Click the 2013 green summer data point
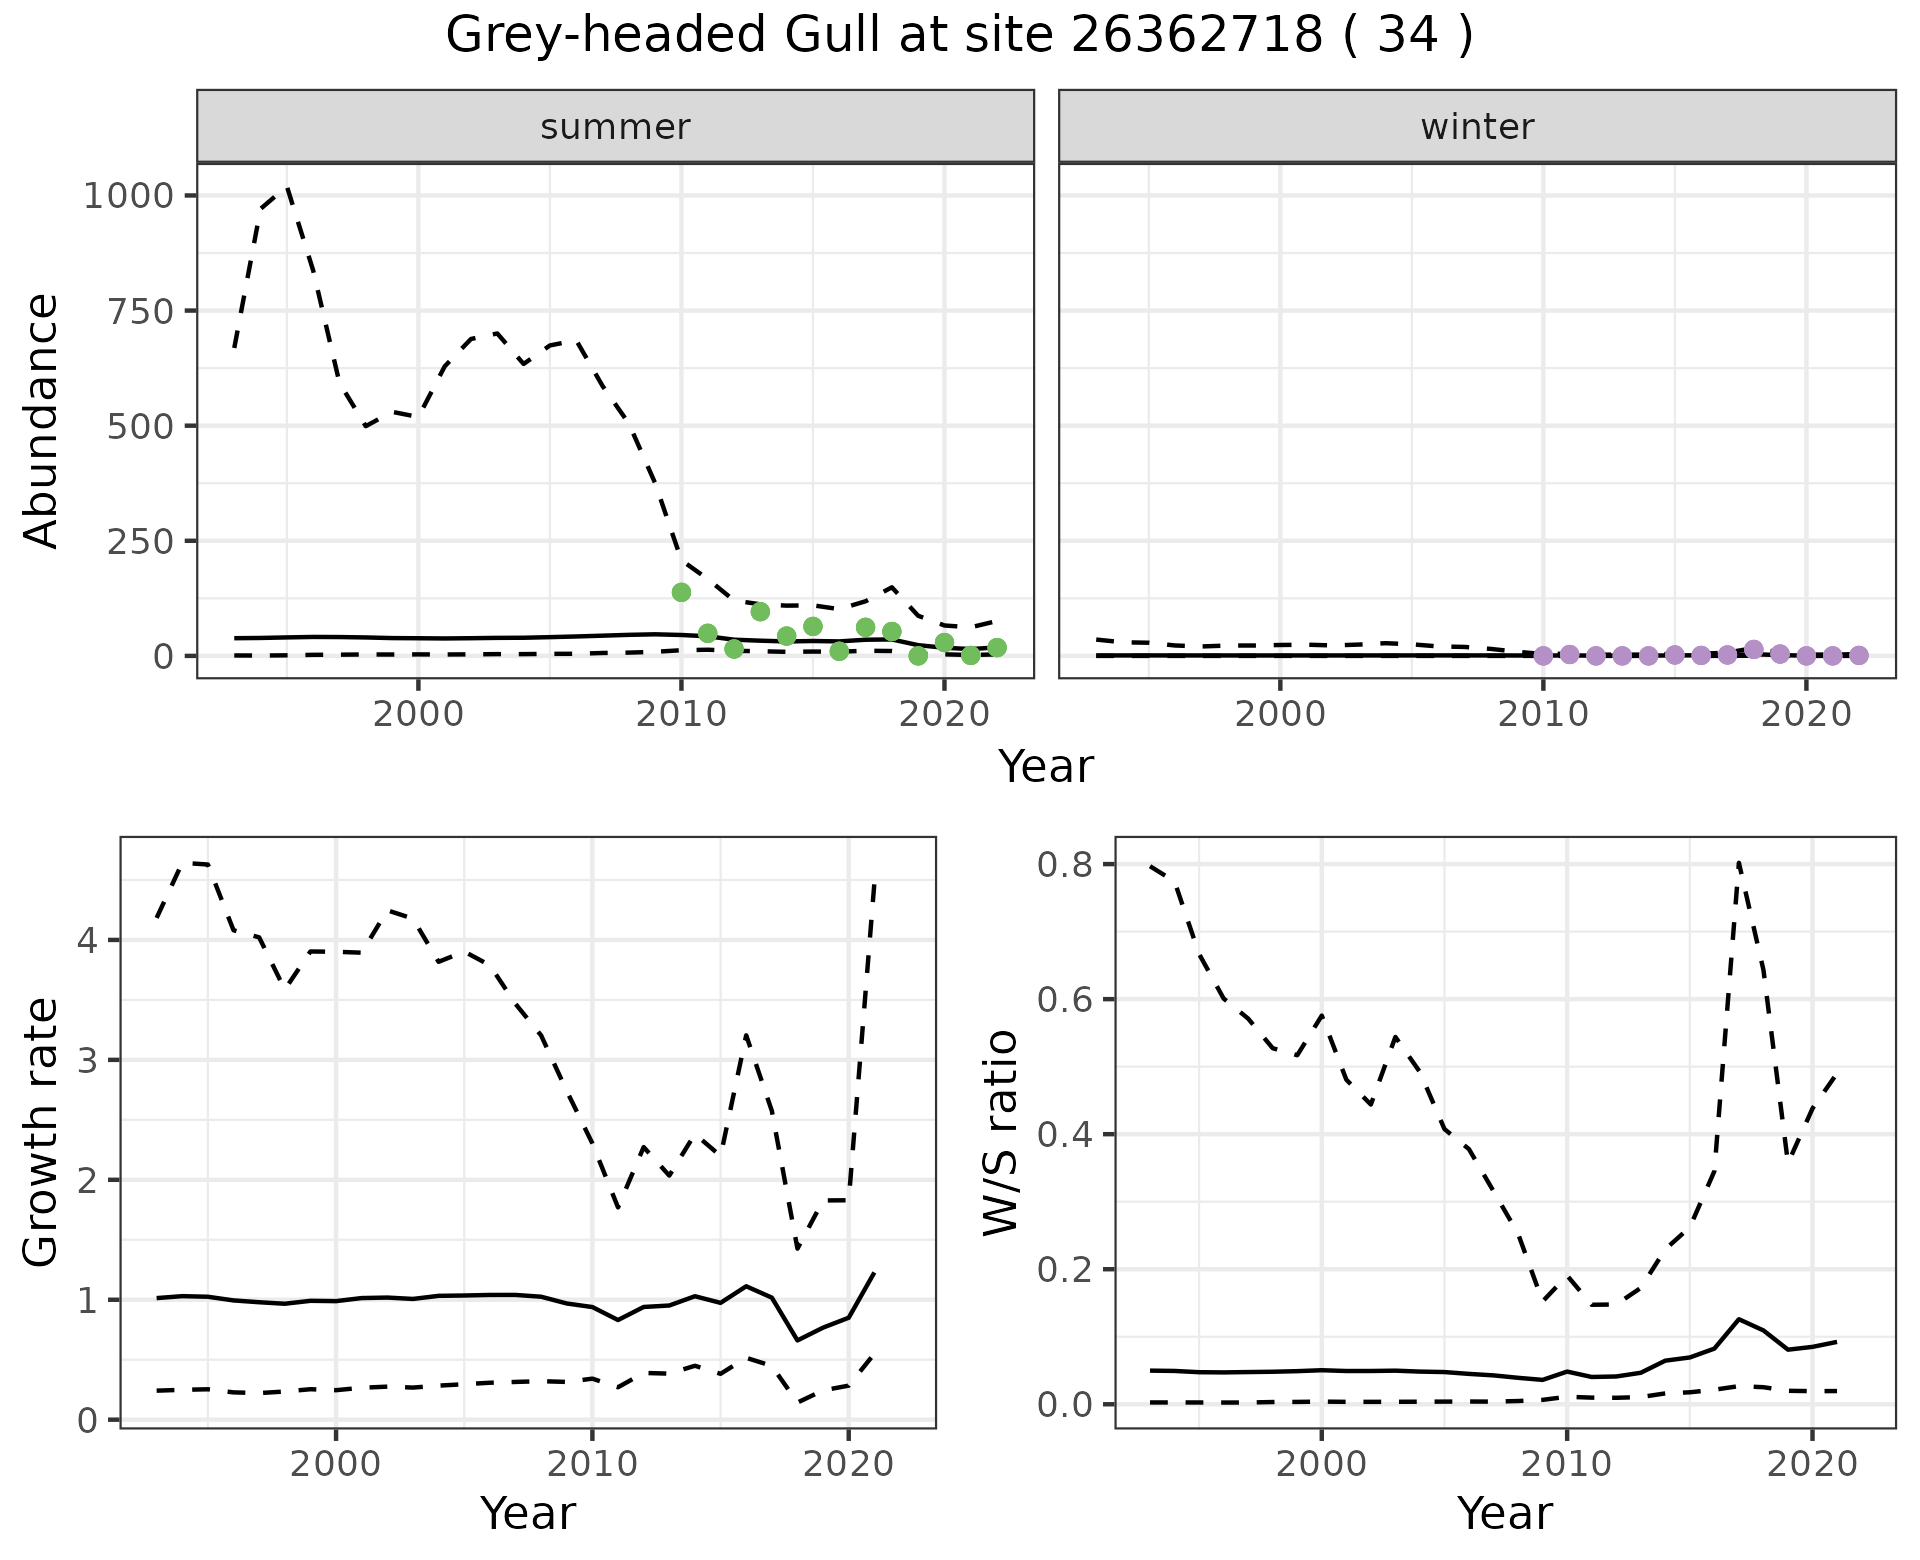The height and width of the screenshot is (1560, 1920). click(760, 611)
